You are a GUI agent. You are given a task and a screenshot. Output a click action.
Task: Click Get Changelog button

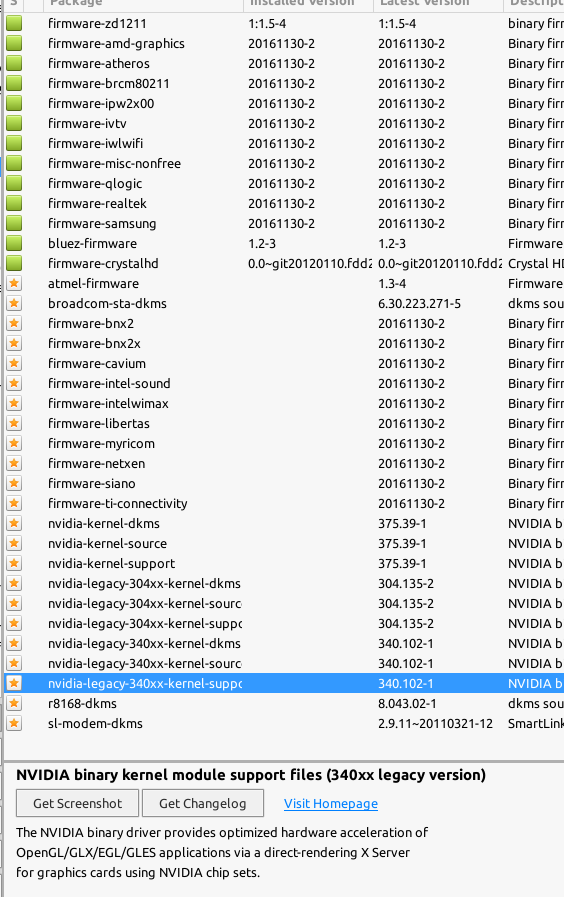(x=202, y=803)
